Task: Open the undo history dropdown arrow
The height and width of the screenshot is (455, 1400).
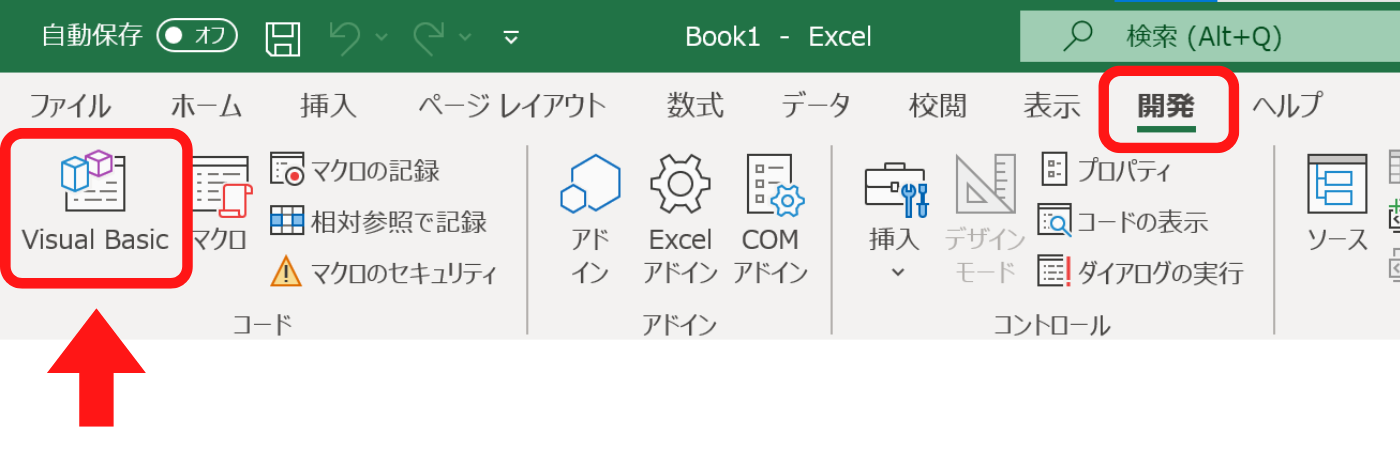Action: coord(382,38)
